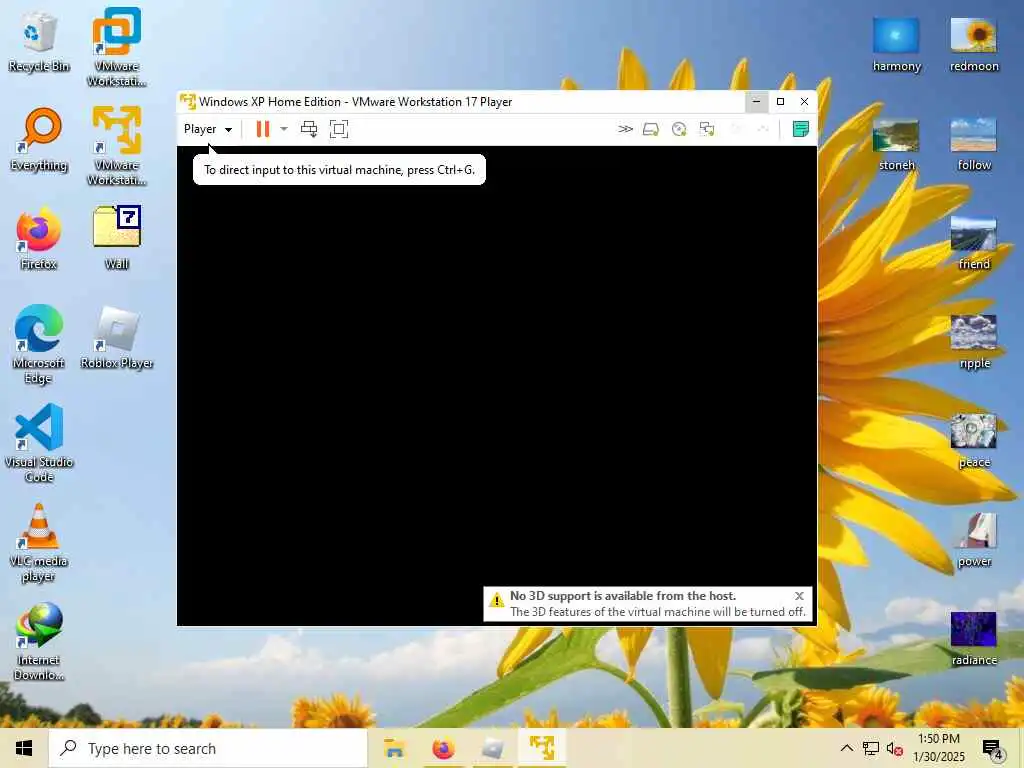The height and width of the screenshot is (768, 1024).
Task: Select the Wall archive desktop icon
Action: [116, 238]
